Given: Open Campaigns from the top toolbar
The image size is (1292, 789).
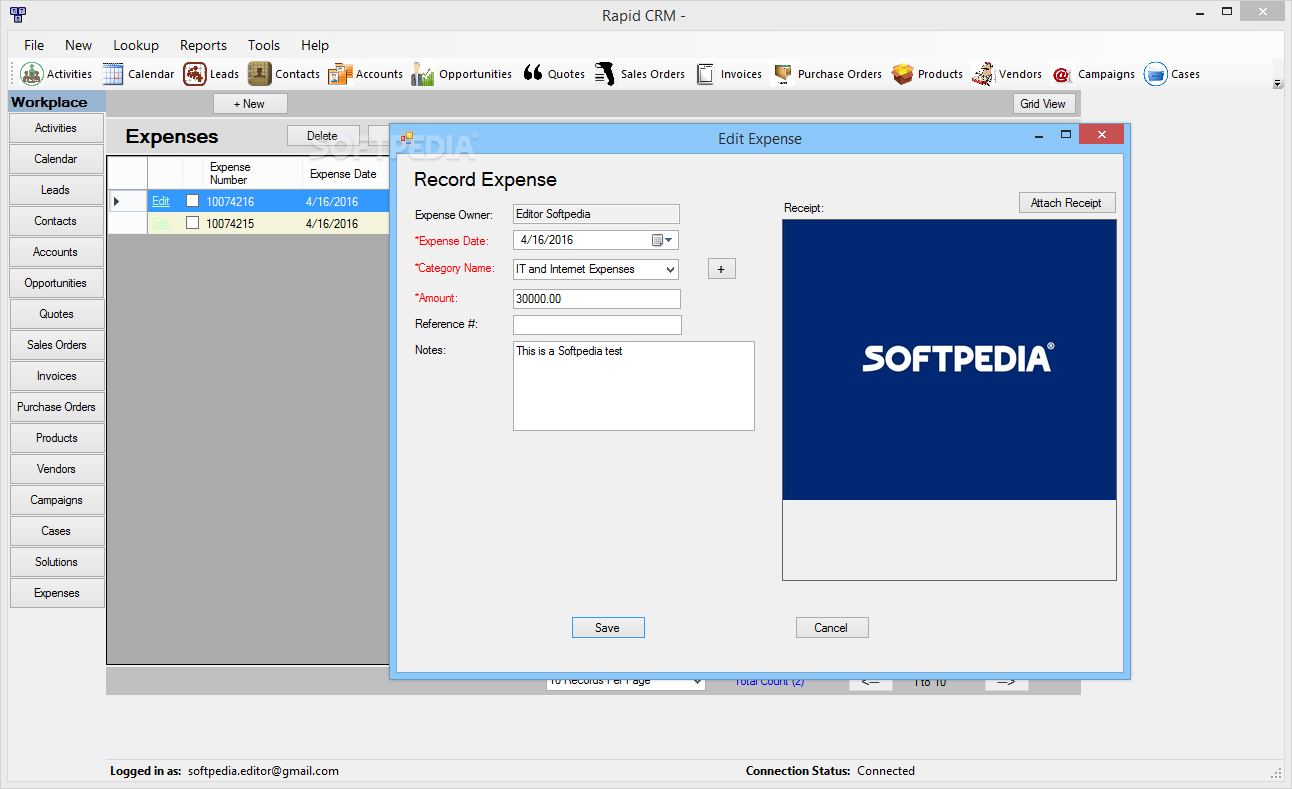Looking at the screenshot, I should click(x=1094, y=74).
